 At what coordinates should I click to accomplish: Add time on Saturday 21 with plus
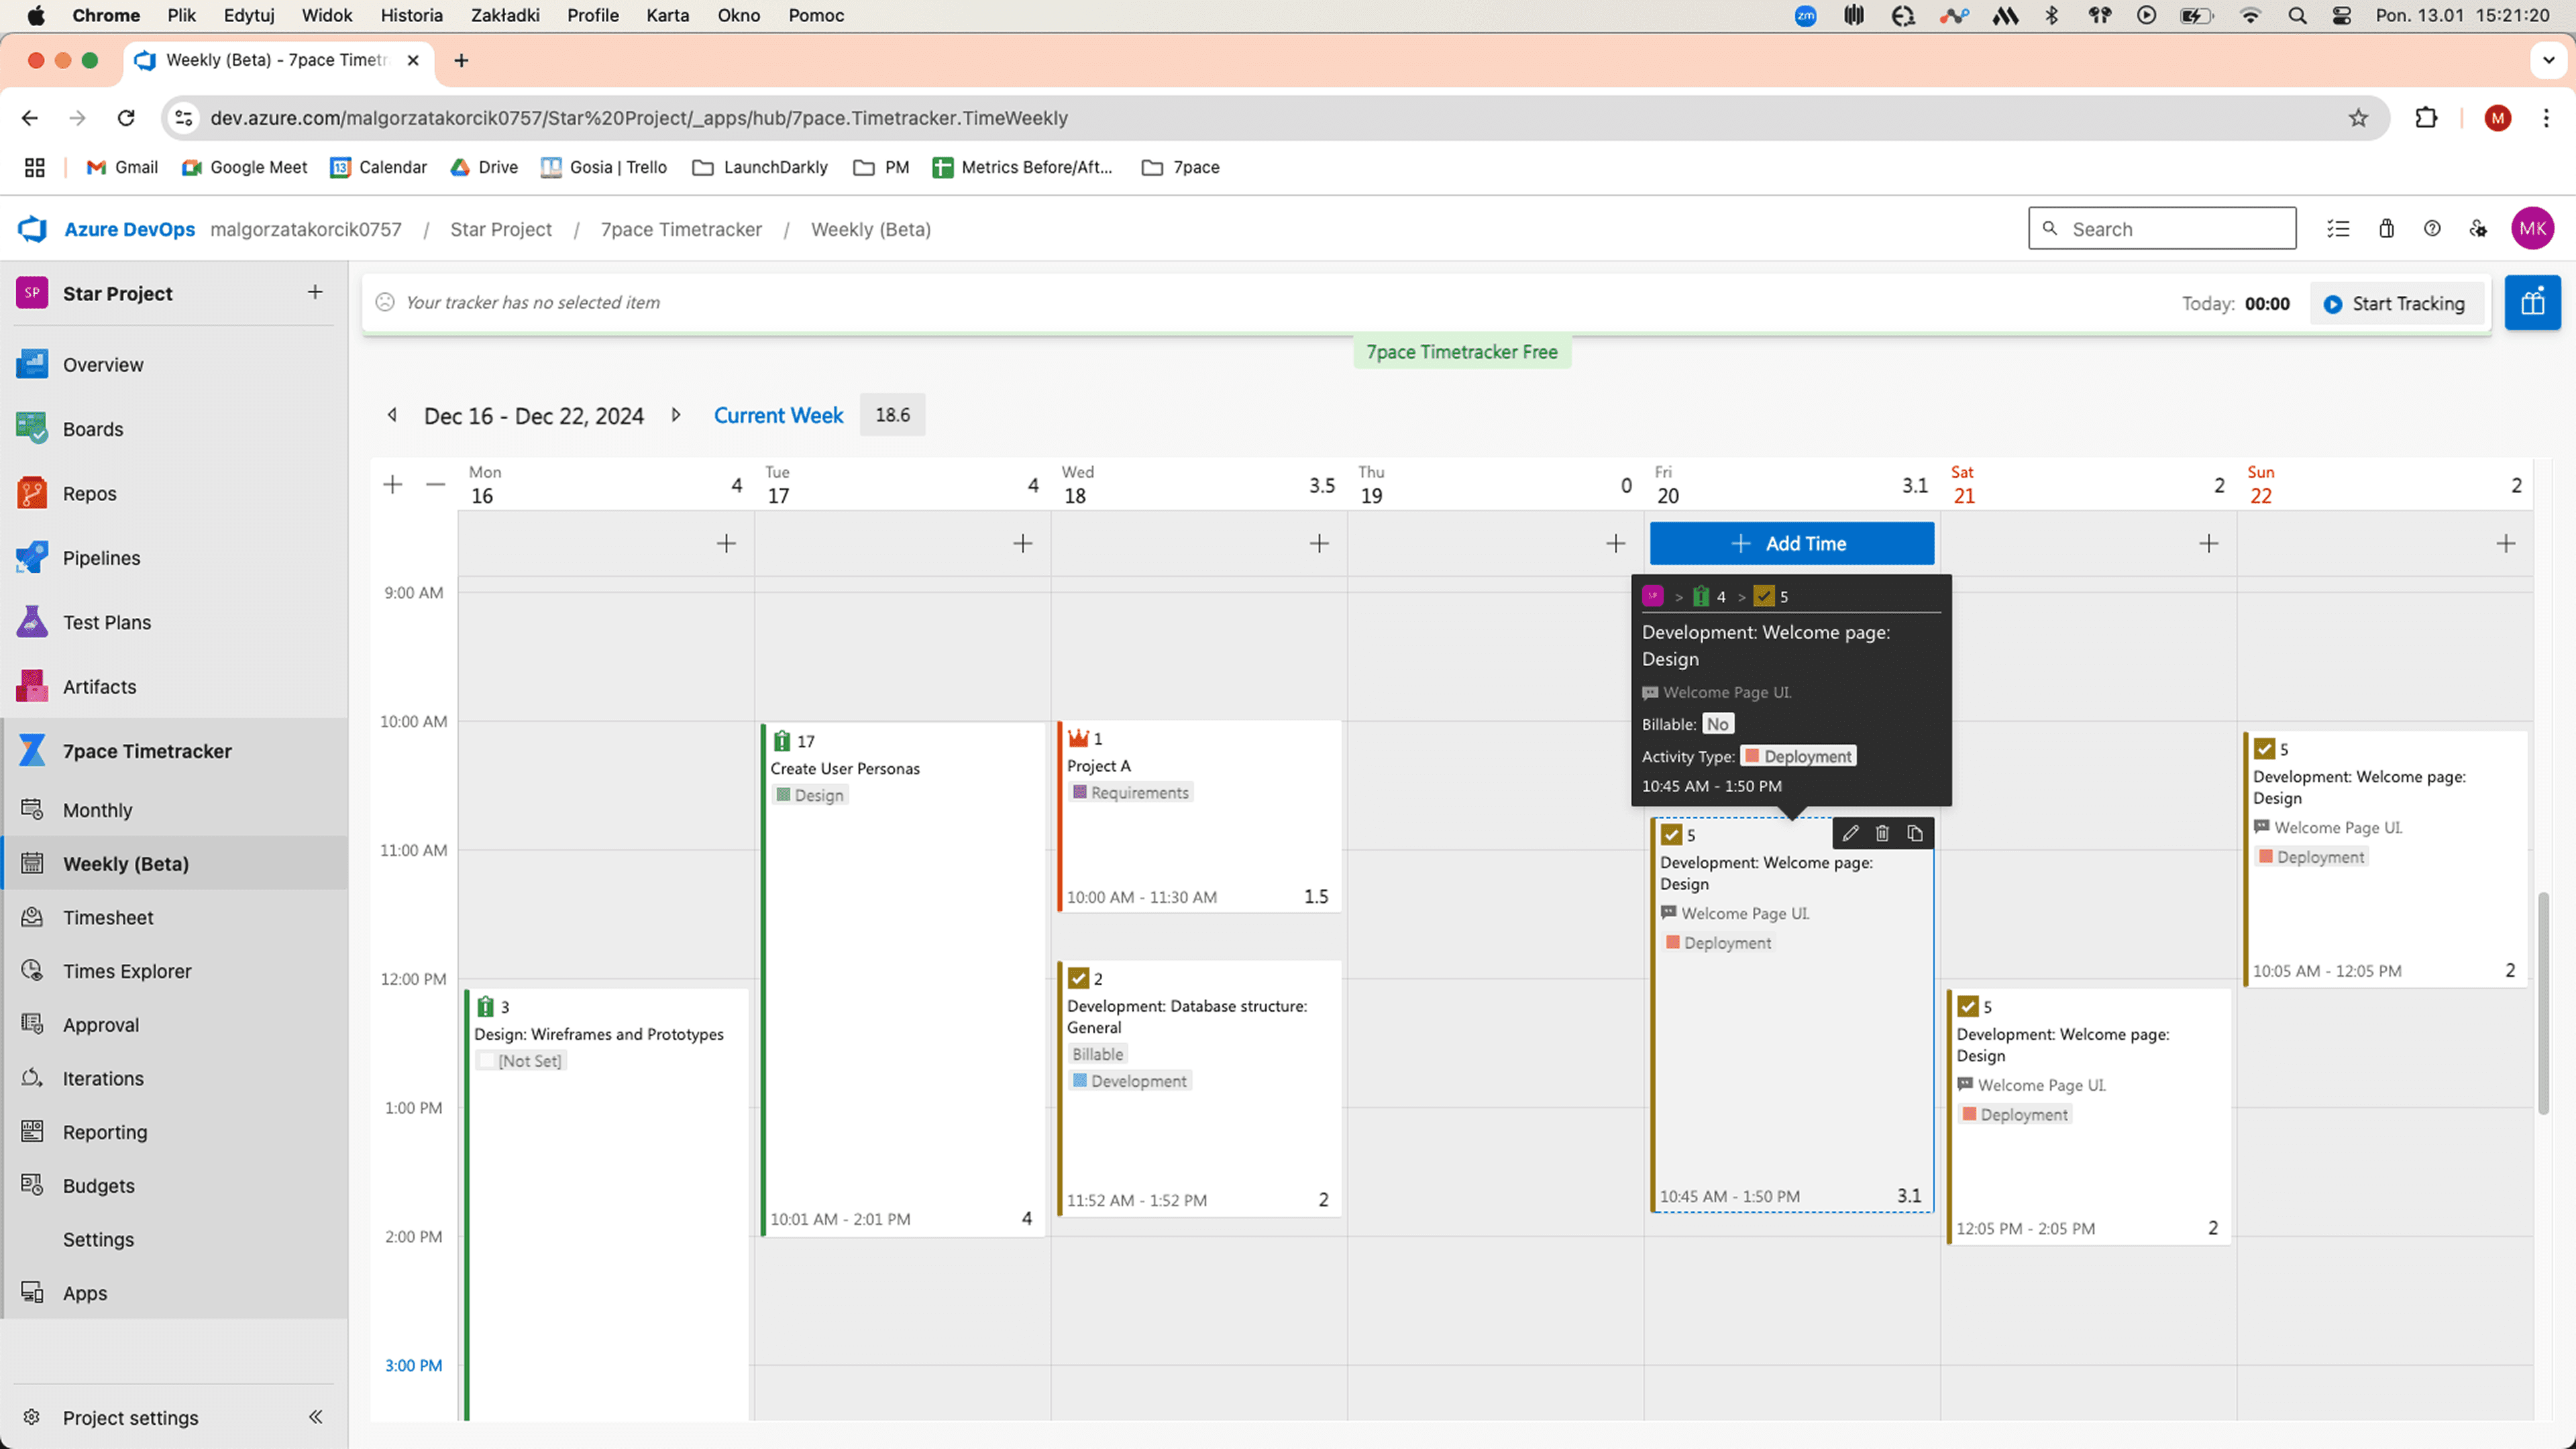[2209, 543]
